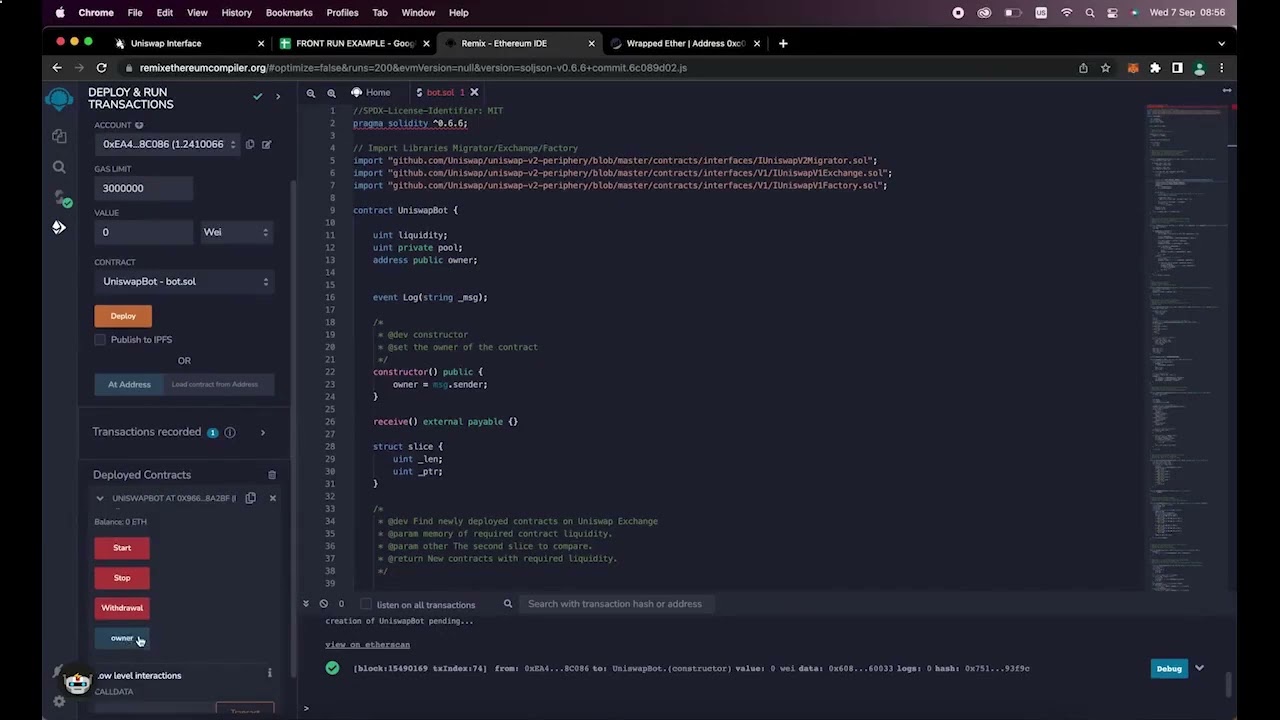Go back in Chrome
This screenshot has width=1280, height=720.
pos(57,68)
